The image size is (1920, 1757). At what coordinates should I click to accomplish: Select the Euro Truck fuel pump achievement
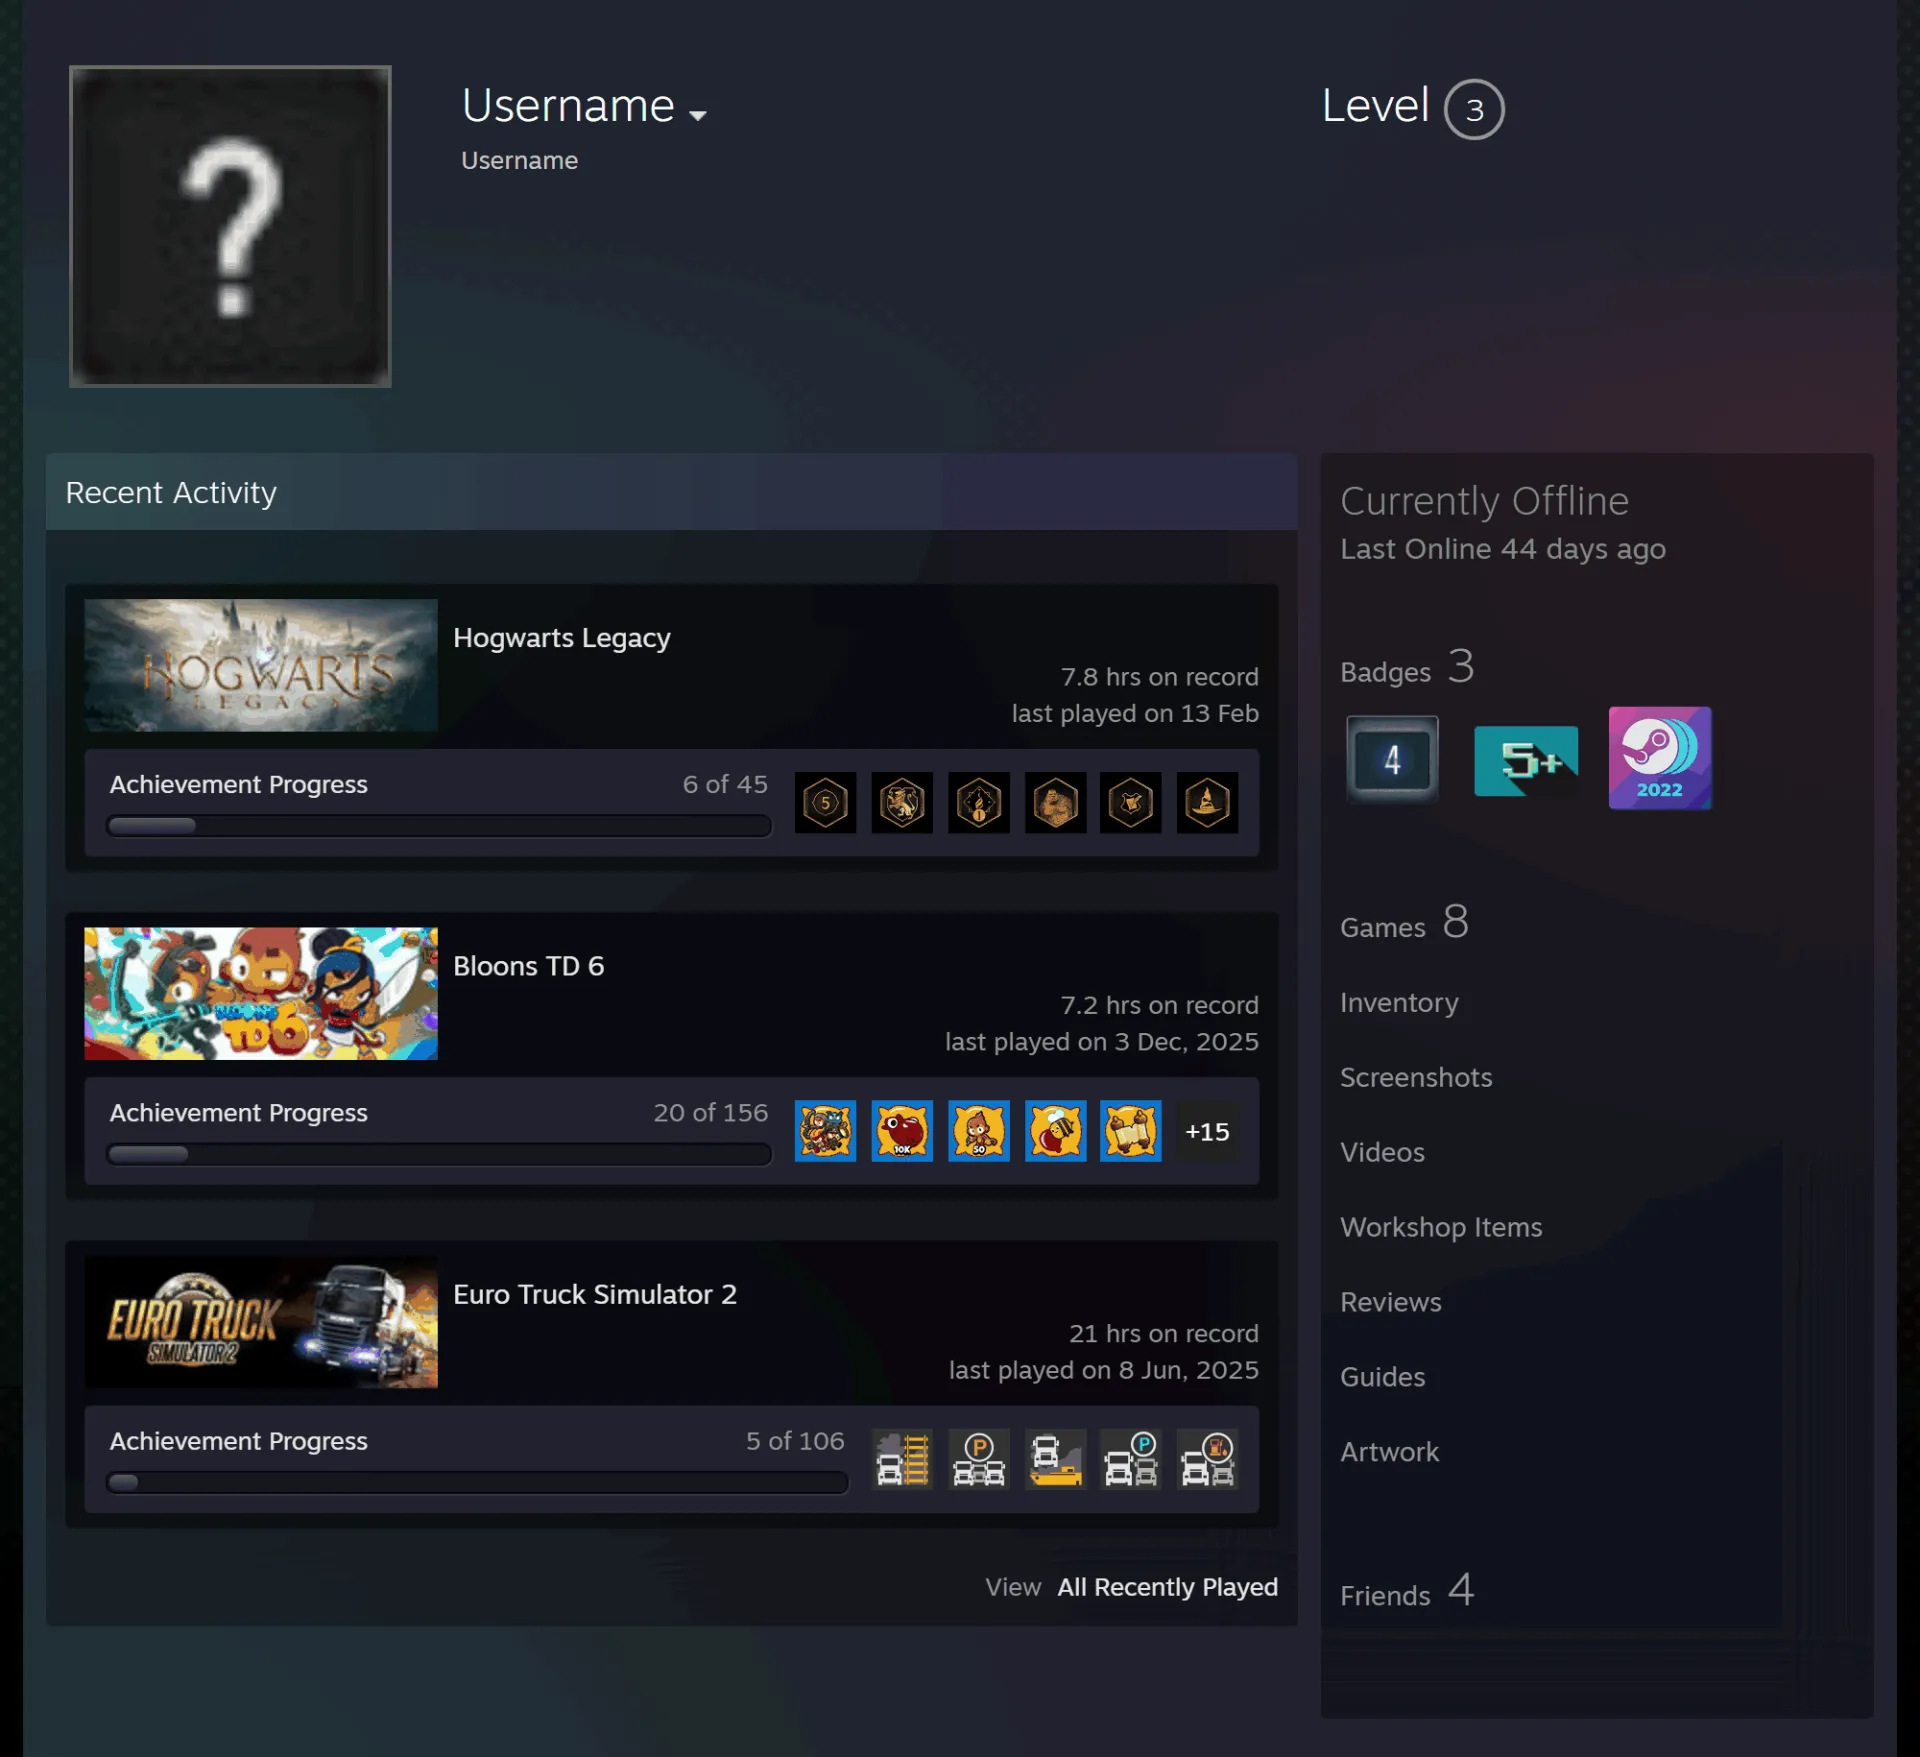tap(1207, 1459)
